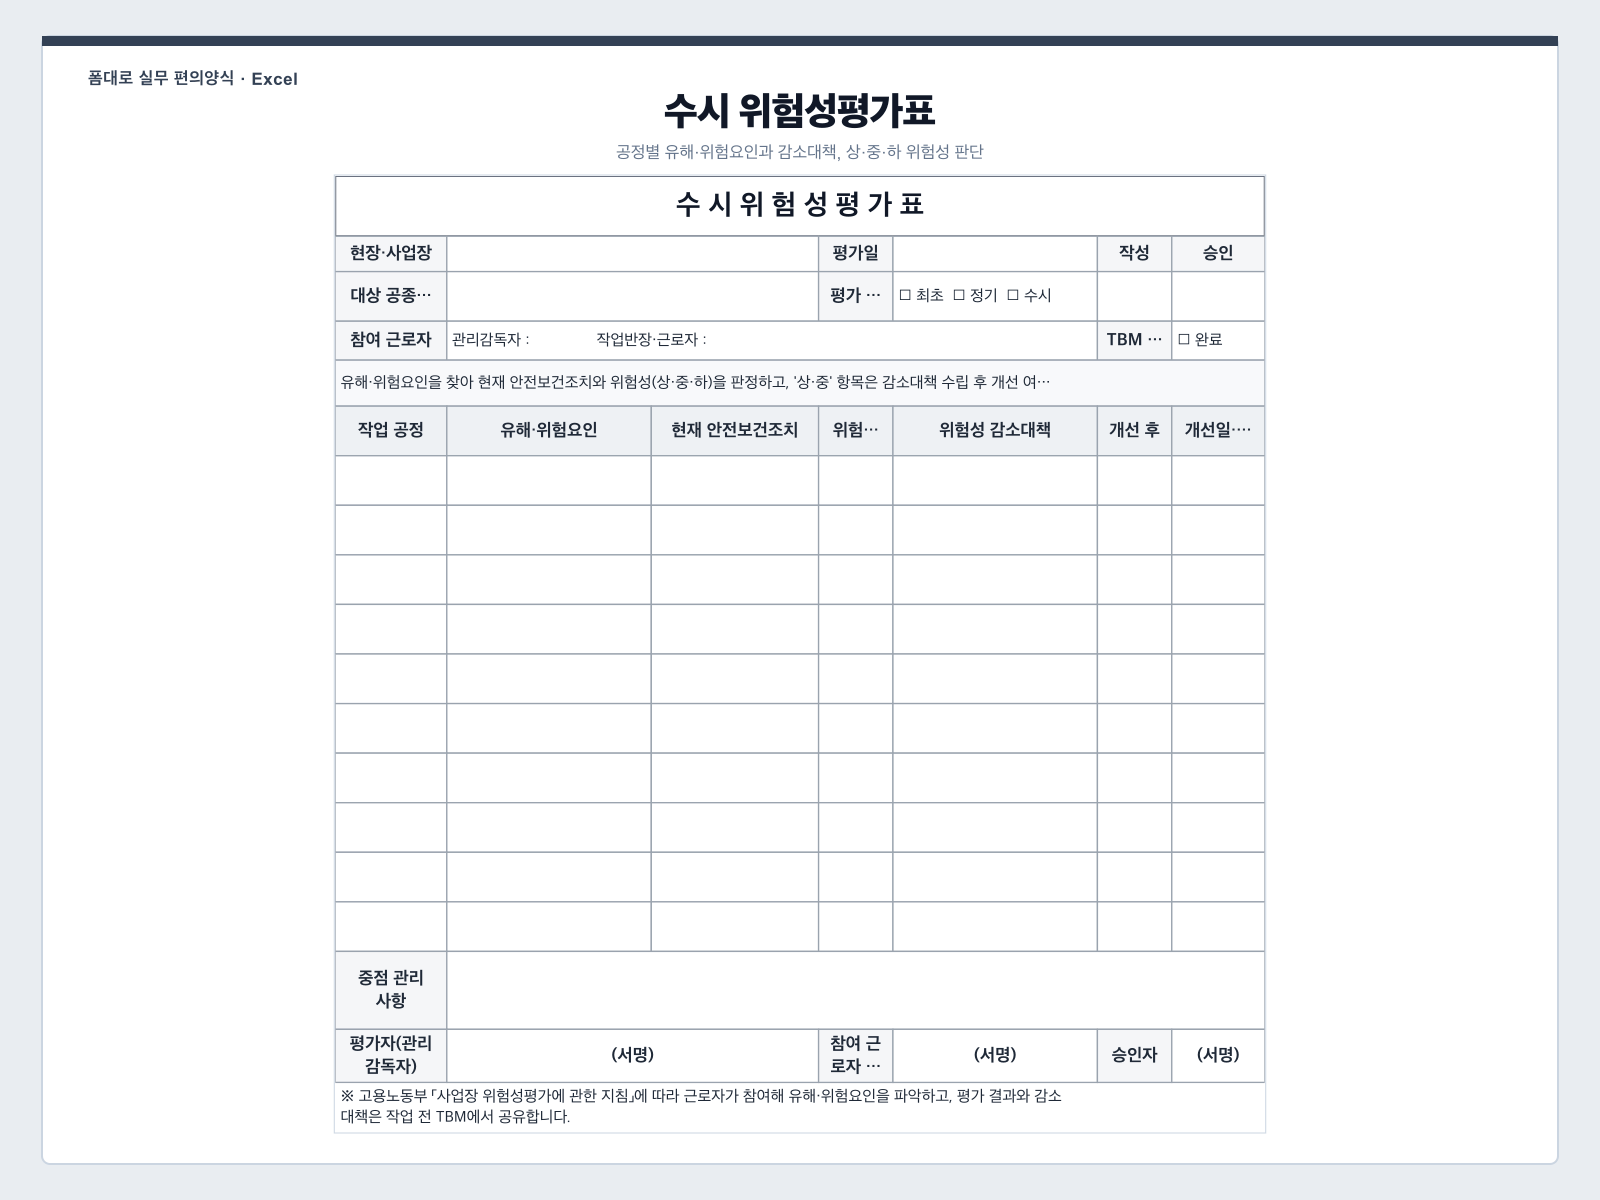Check the 수시 evaluation type box
This screenshot has height=1200, width=1600.
pos(1013,296)
